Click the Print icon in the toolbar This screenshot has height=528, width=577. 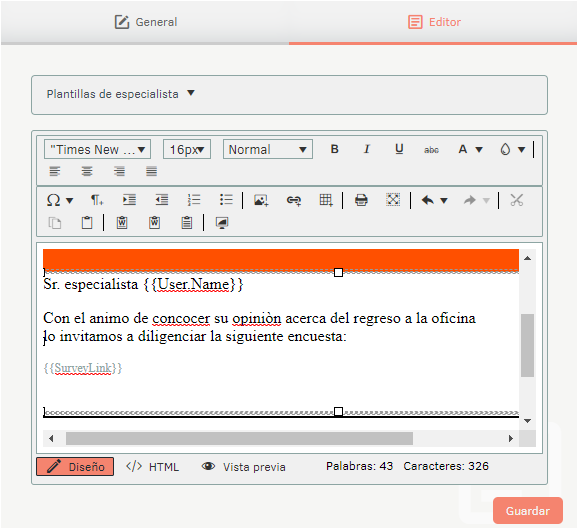361,201
